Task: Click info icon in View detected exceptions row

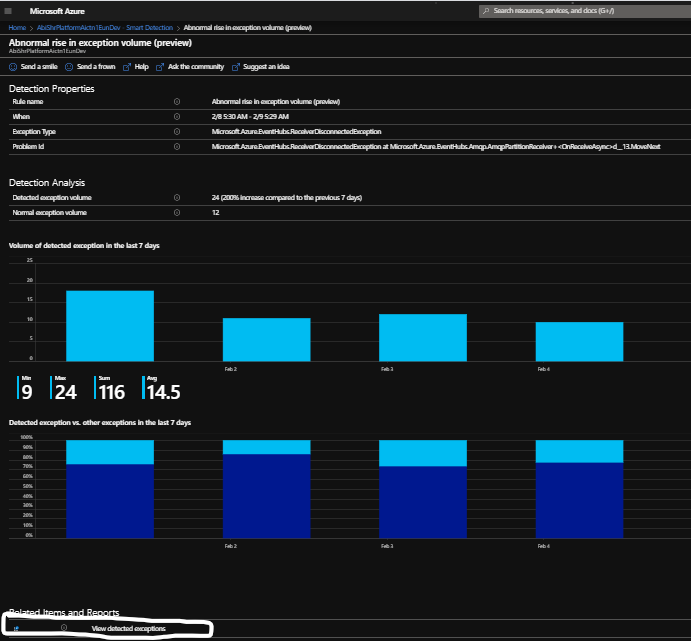Action: point(64,627)
